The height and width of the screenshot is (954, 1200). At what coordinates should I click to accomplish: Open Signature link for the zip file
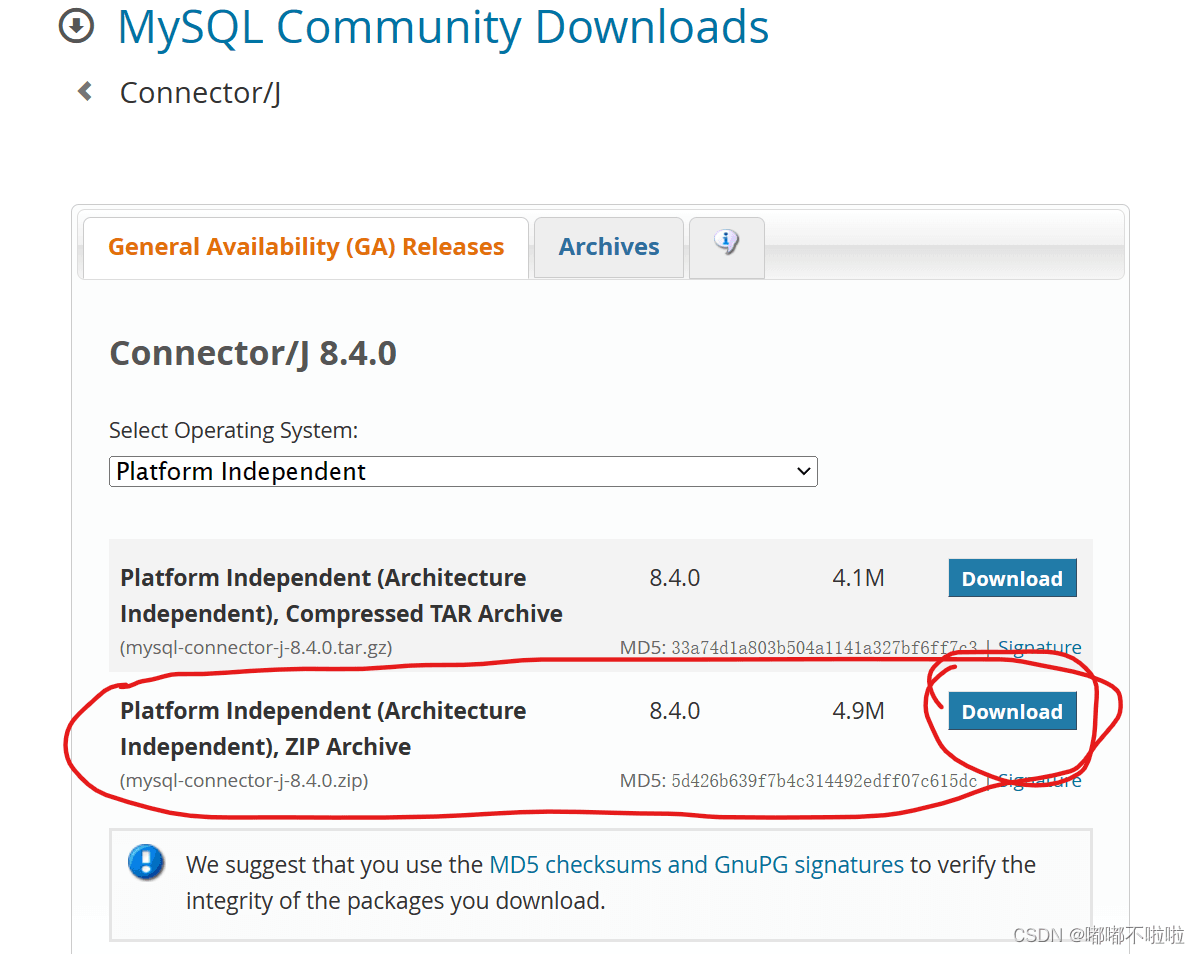point(1039,781)
